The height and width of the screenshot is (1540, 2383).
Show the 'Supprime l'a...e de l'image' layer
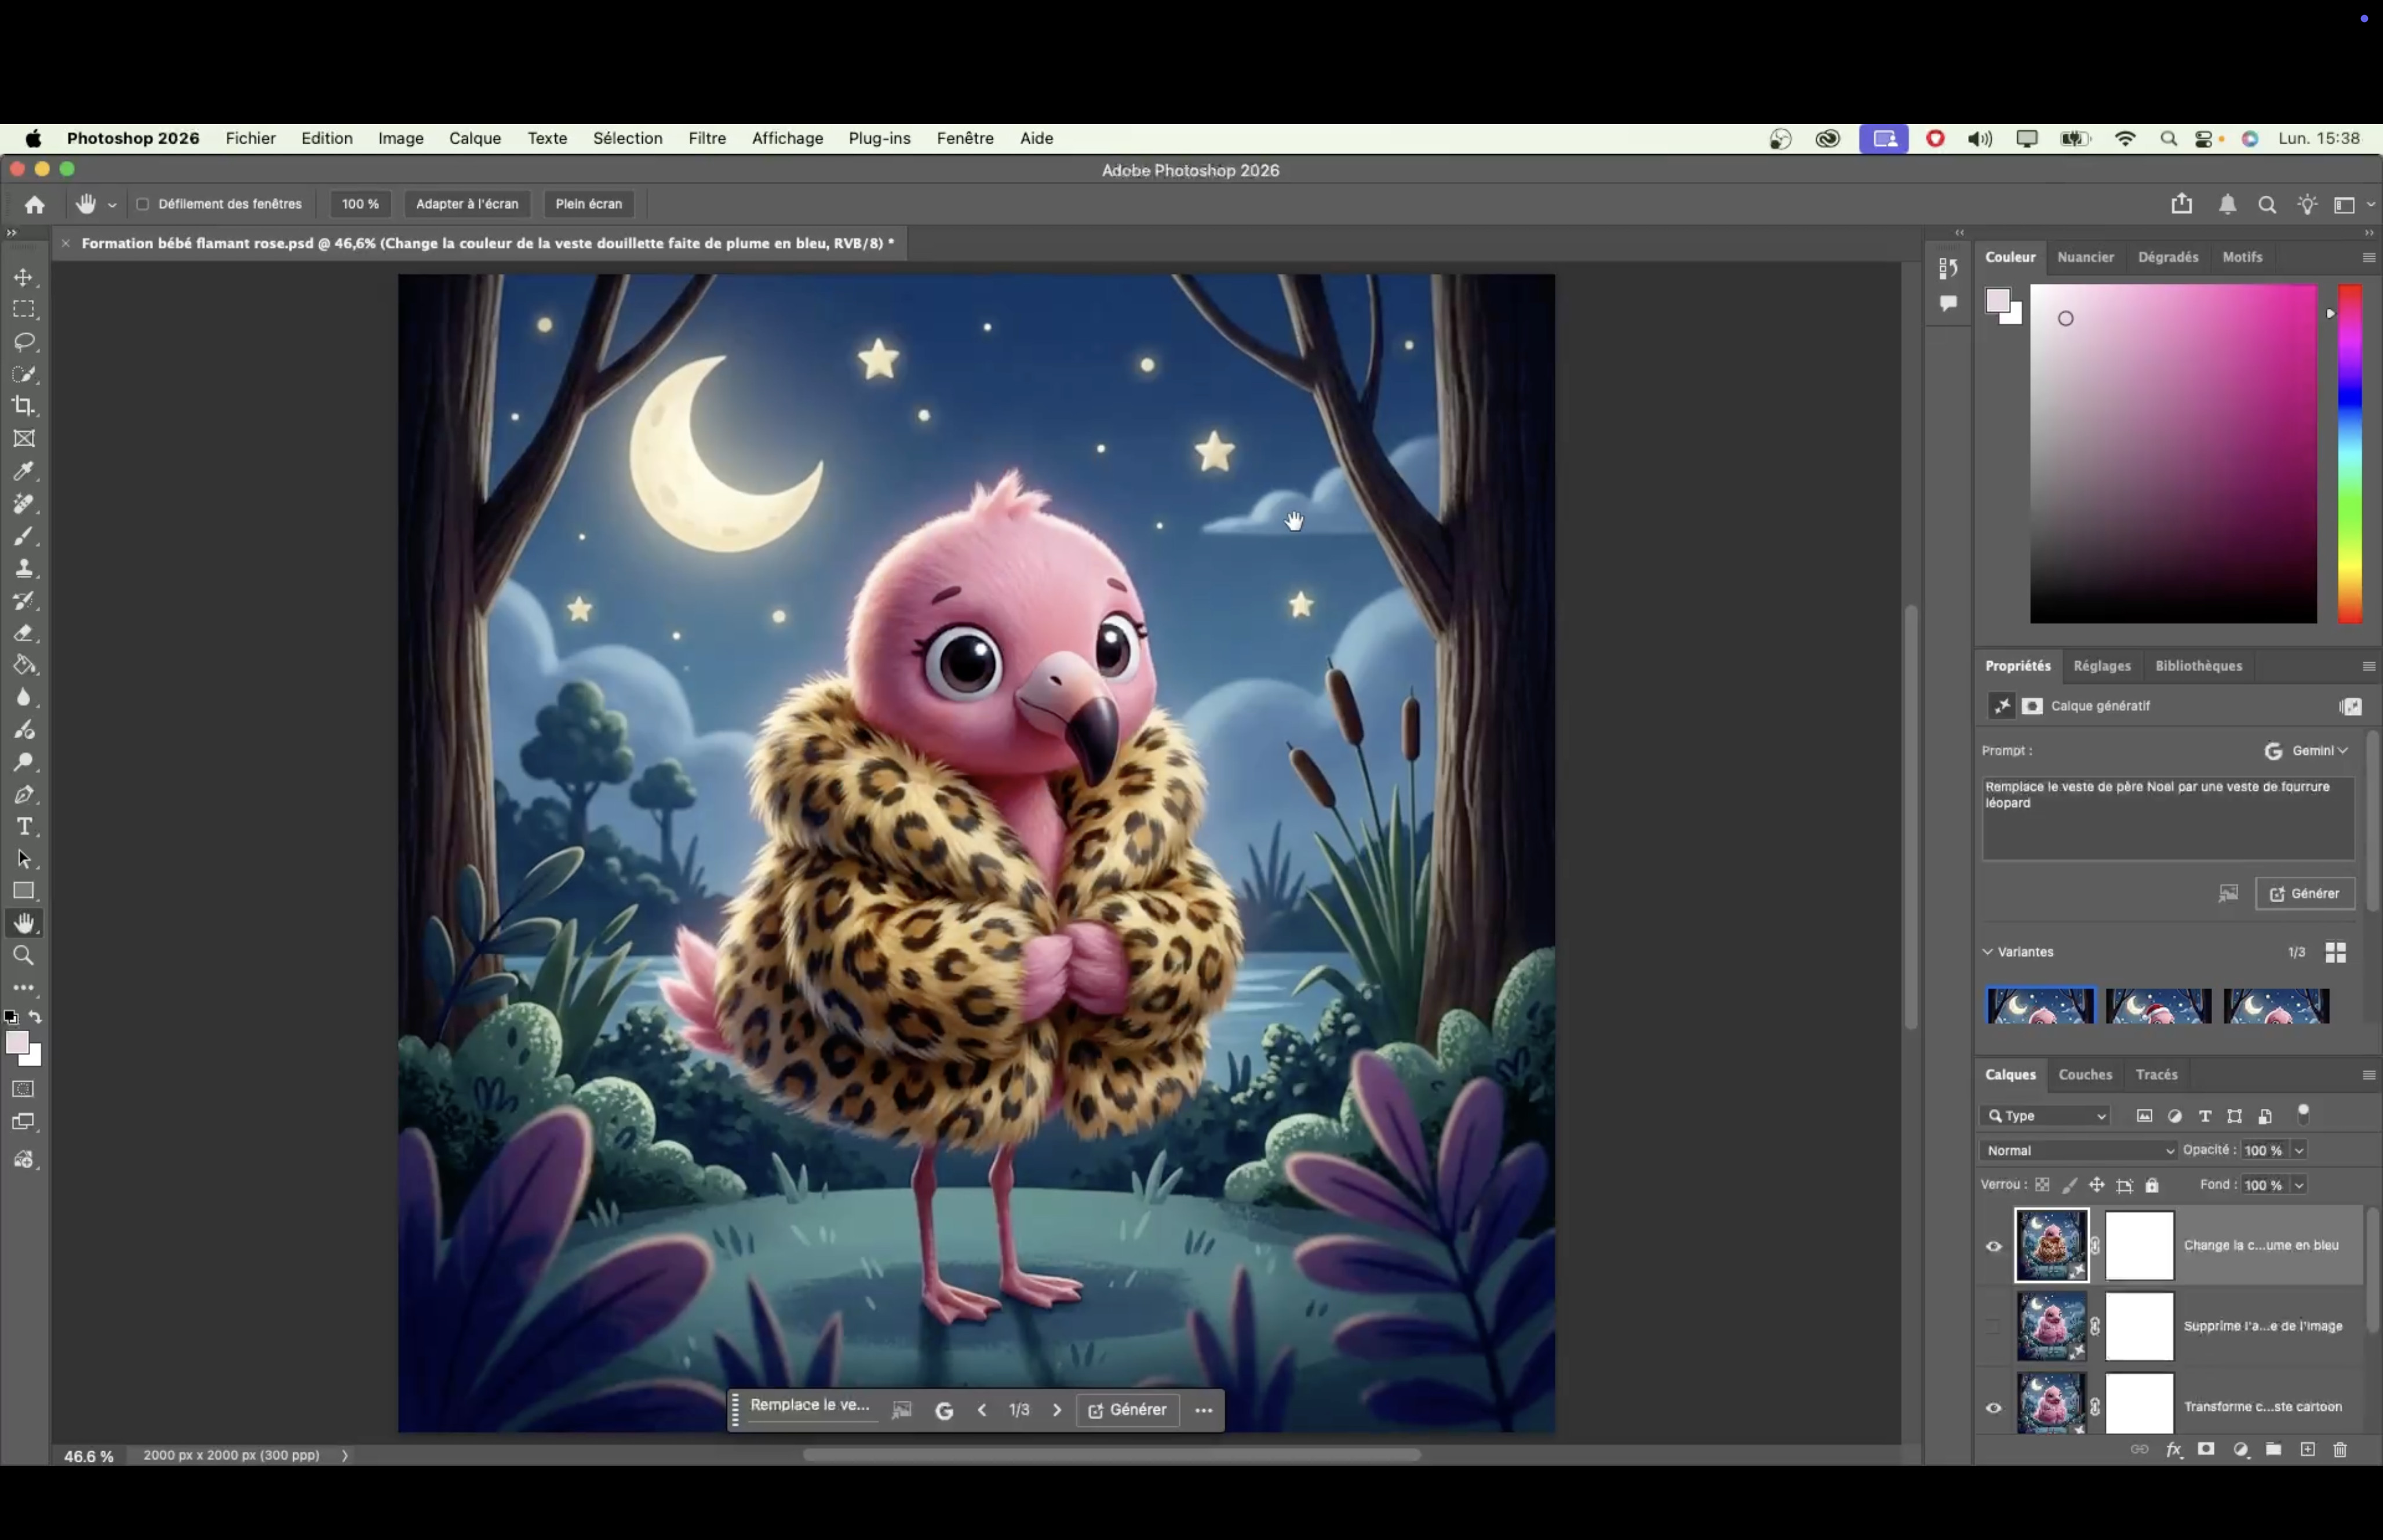coord(1994,1326)
